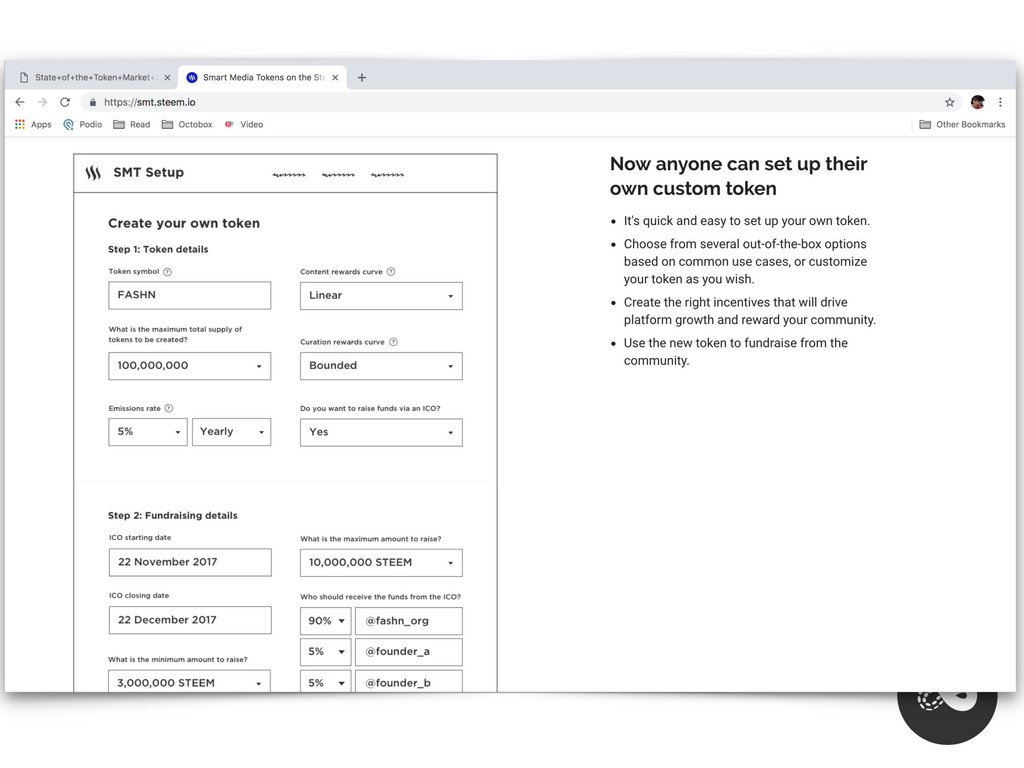This screenshot has height=768, width=1024.
Task: Open the Video bookmark
Action: point(244,124)
